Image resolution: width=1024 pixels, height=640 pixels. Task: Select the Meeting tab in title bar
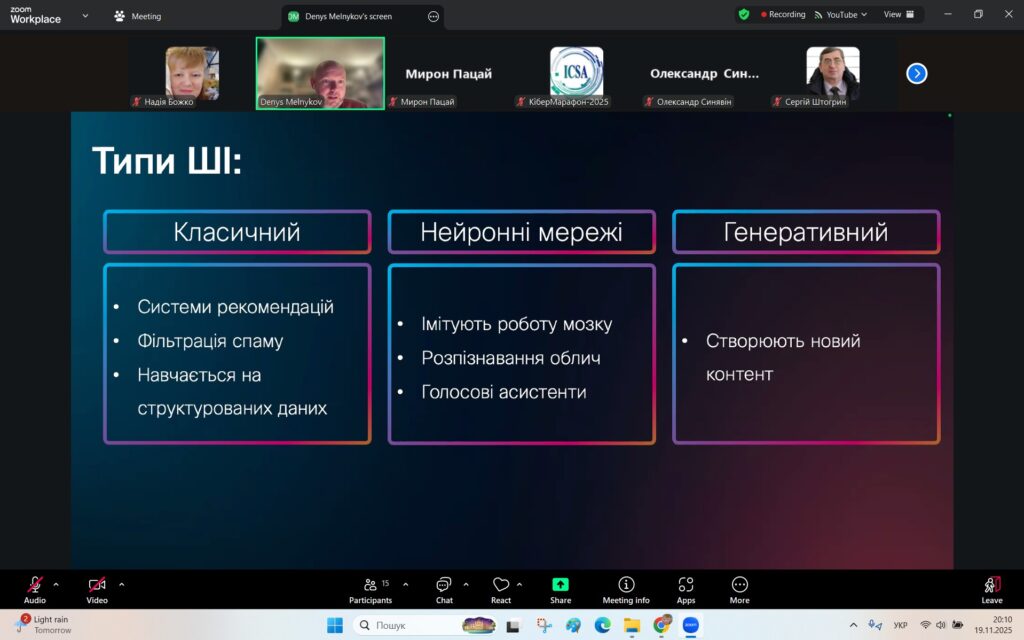click(138, 16)
